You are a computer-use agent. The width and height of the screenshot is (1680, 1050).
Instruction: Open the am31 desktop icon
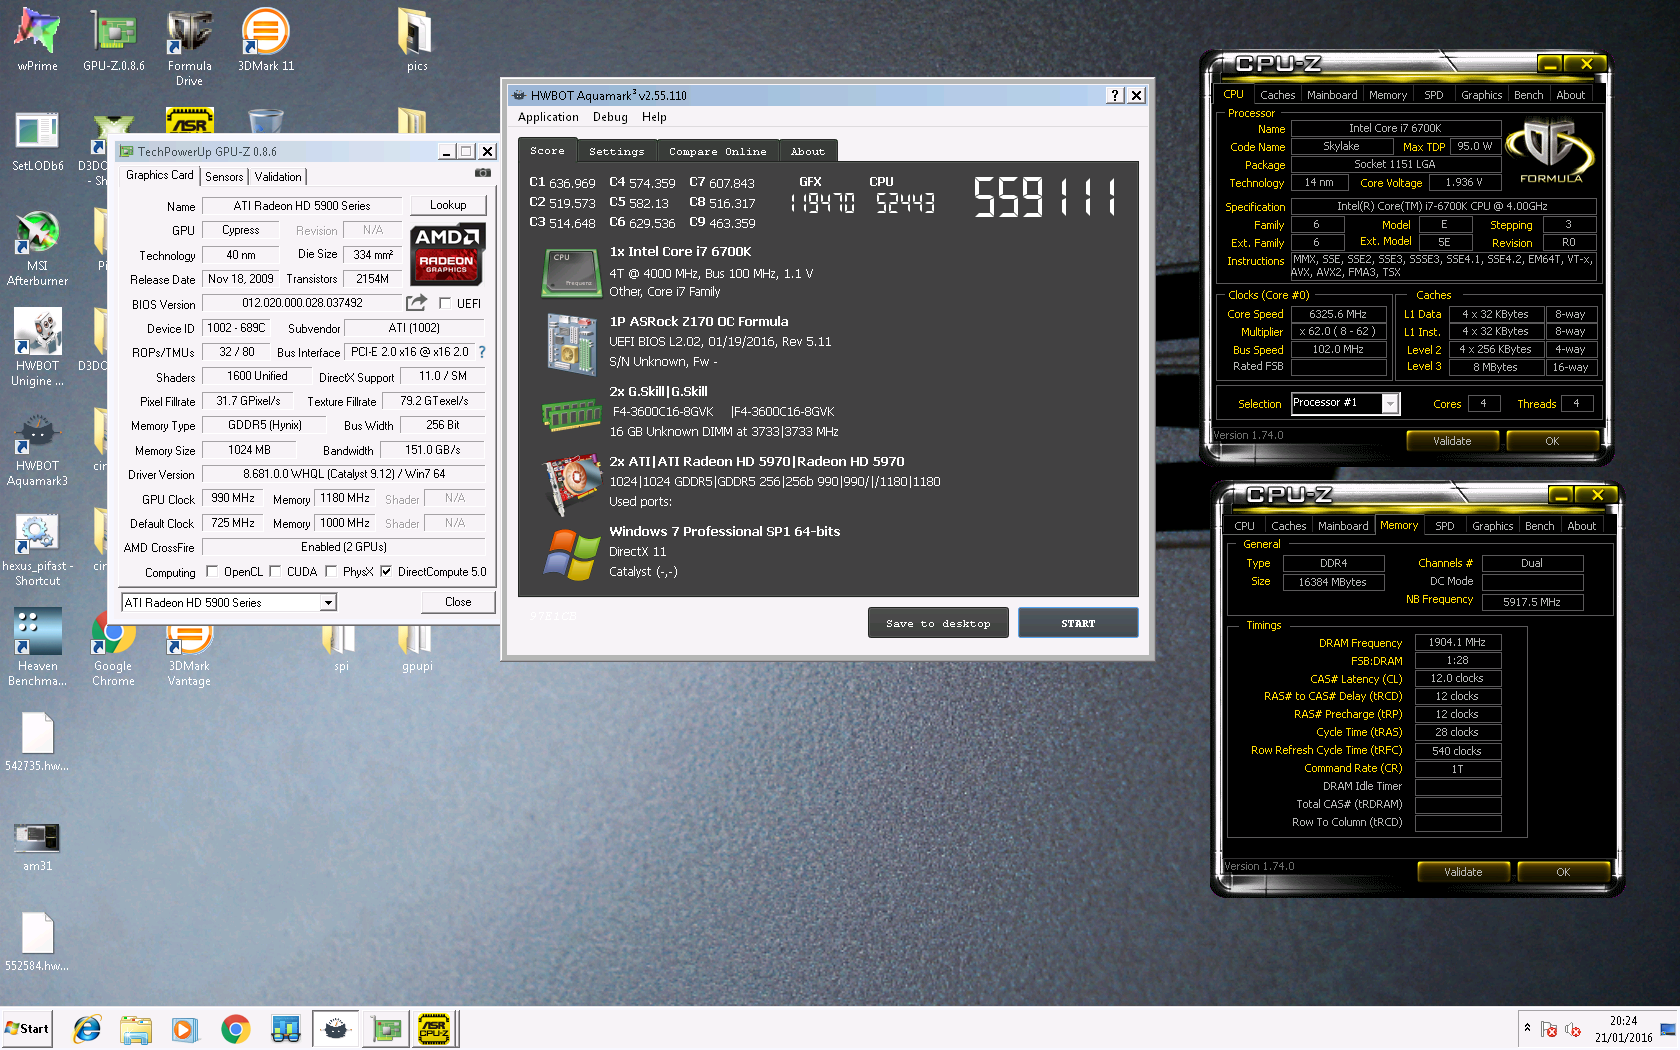(37, 845)
